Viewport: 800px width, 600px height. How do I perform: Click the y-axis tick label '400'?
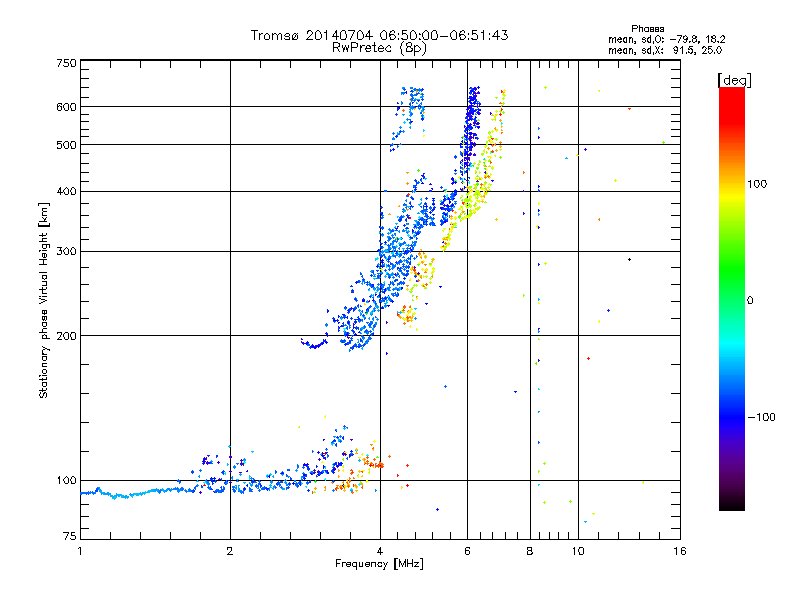pos(66,192)
